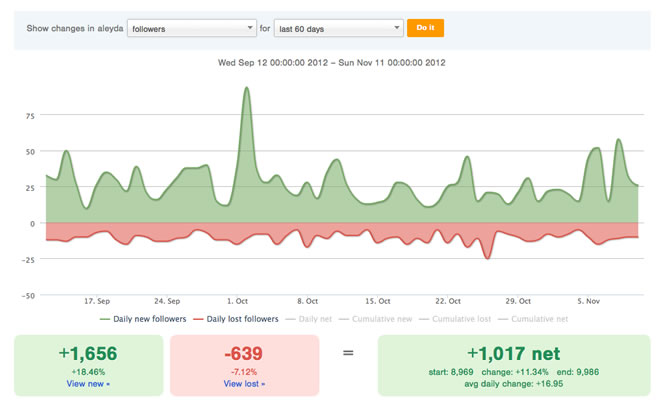This screenshot has height=413, width=662.
Task: Enable the Cumulative new legend series
Action: 375,319
